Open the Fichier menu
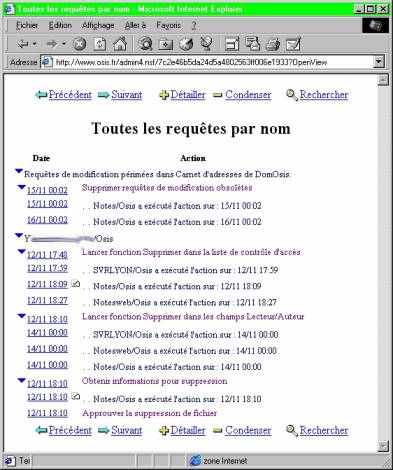This screenshot has width=393, height=470. click(x=27, y=25)
